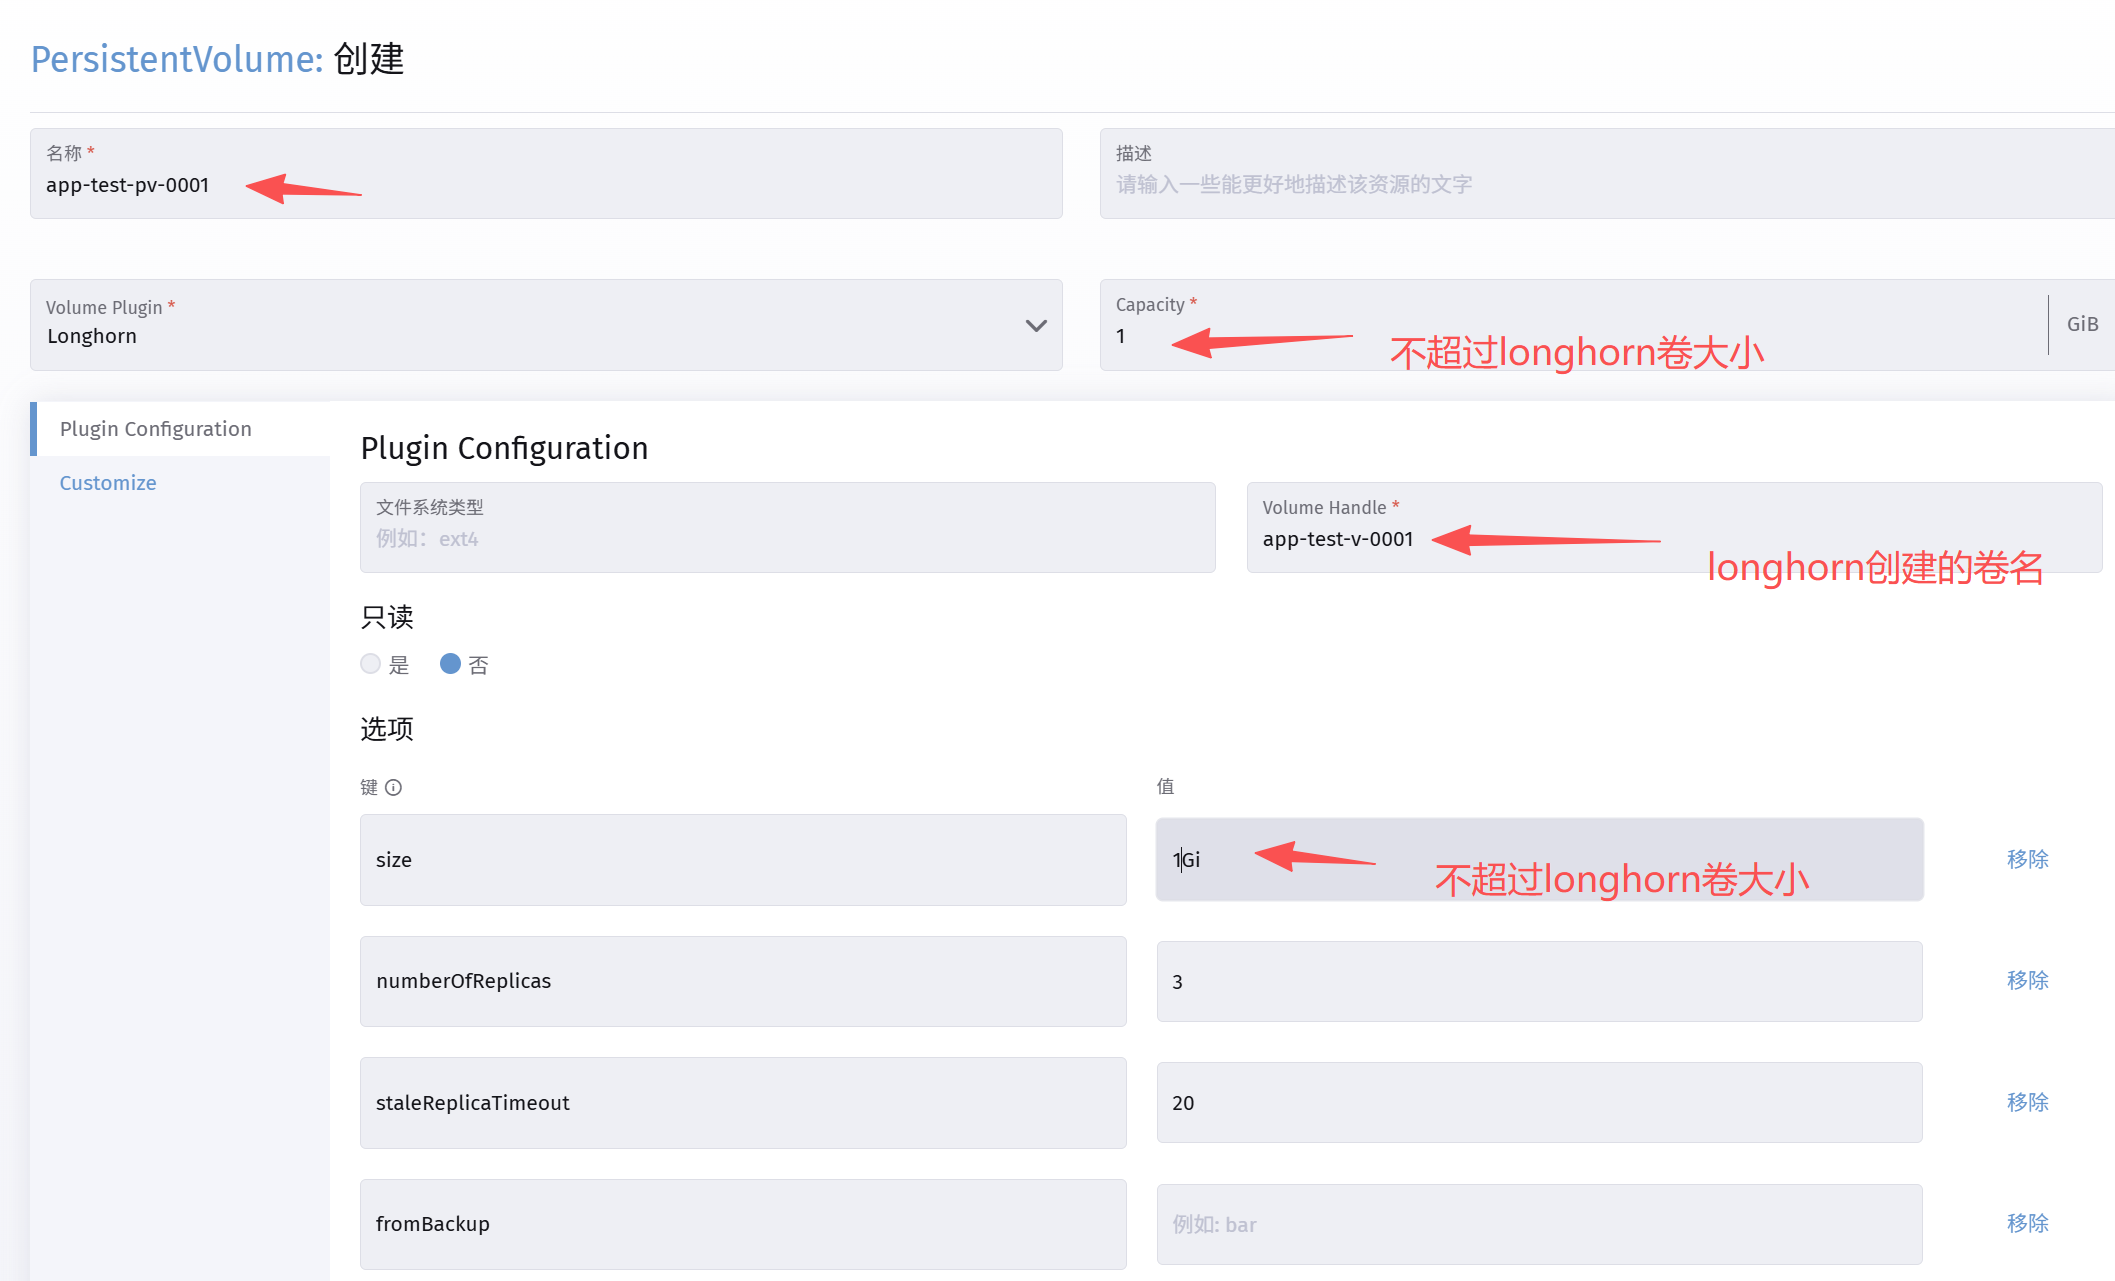Click the Volume Handle input field
The height and width of the screenshot is (1281, 2115).
coord(1674,528)
